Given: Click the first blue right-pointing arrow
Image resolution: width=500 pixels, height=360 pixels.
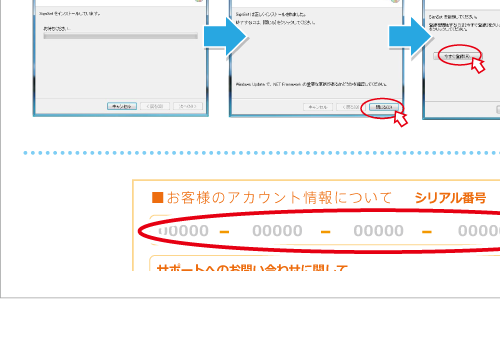Looking at the screenshot, I should (x=225, y=37).
